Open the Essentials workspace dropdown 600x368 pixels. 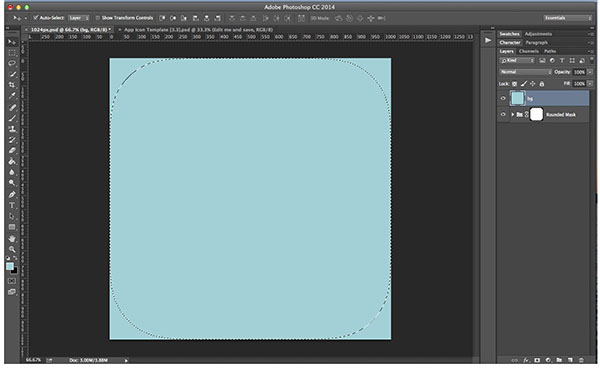pyautogui.click(x=567, y=18)
